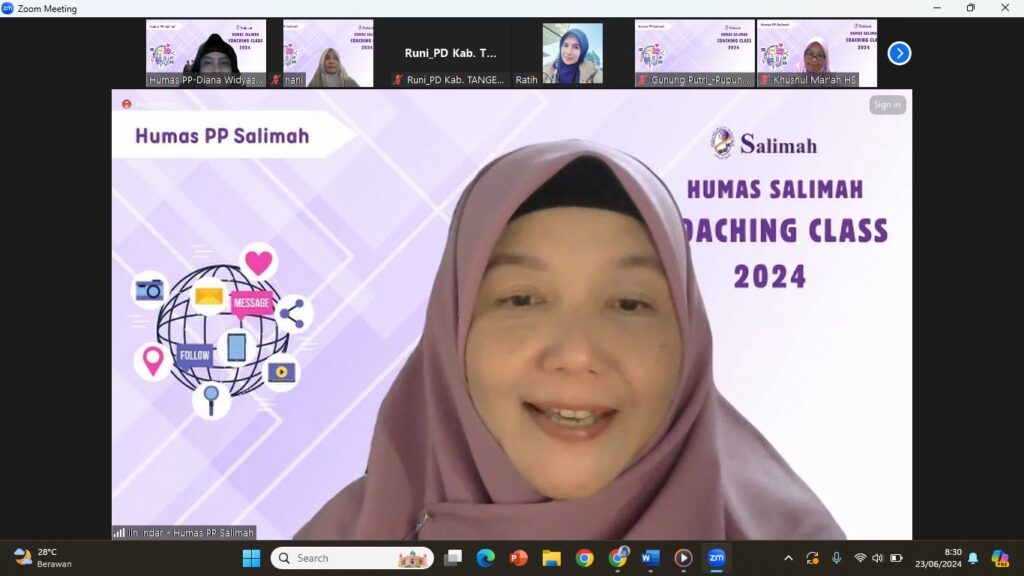
Task: Click the taskbar Search box
Action: (352, 558)
